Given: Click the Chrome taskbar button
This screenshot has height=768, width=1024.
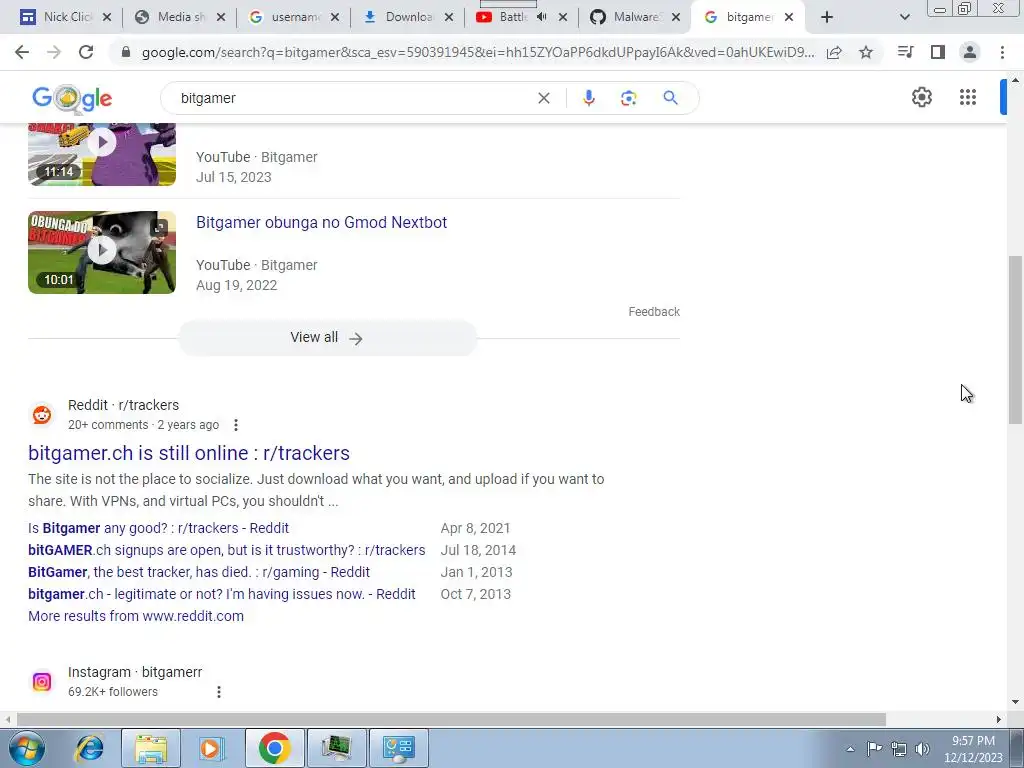Looking at the screenshot, I should [x=274, y=748].
